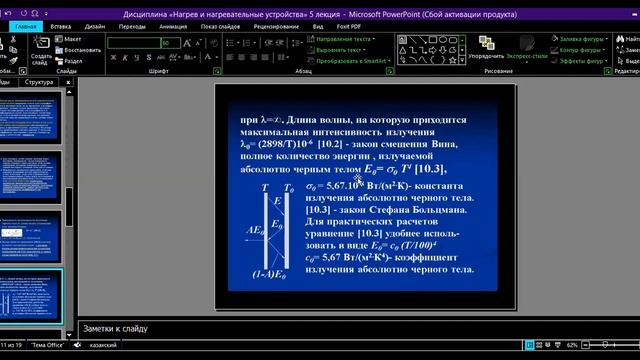The image size is (640, 360).
Task: Switch to reading view icon in status bar
Action: (548, 345)
